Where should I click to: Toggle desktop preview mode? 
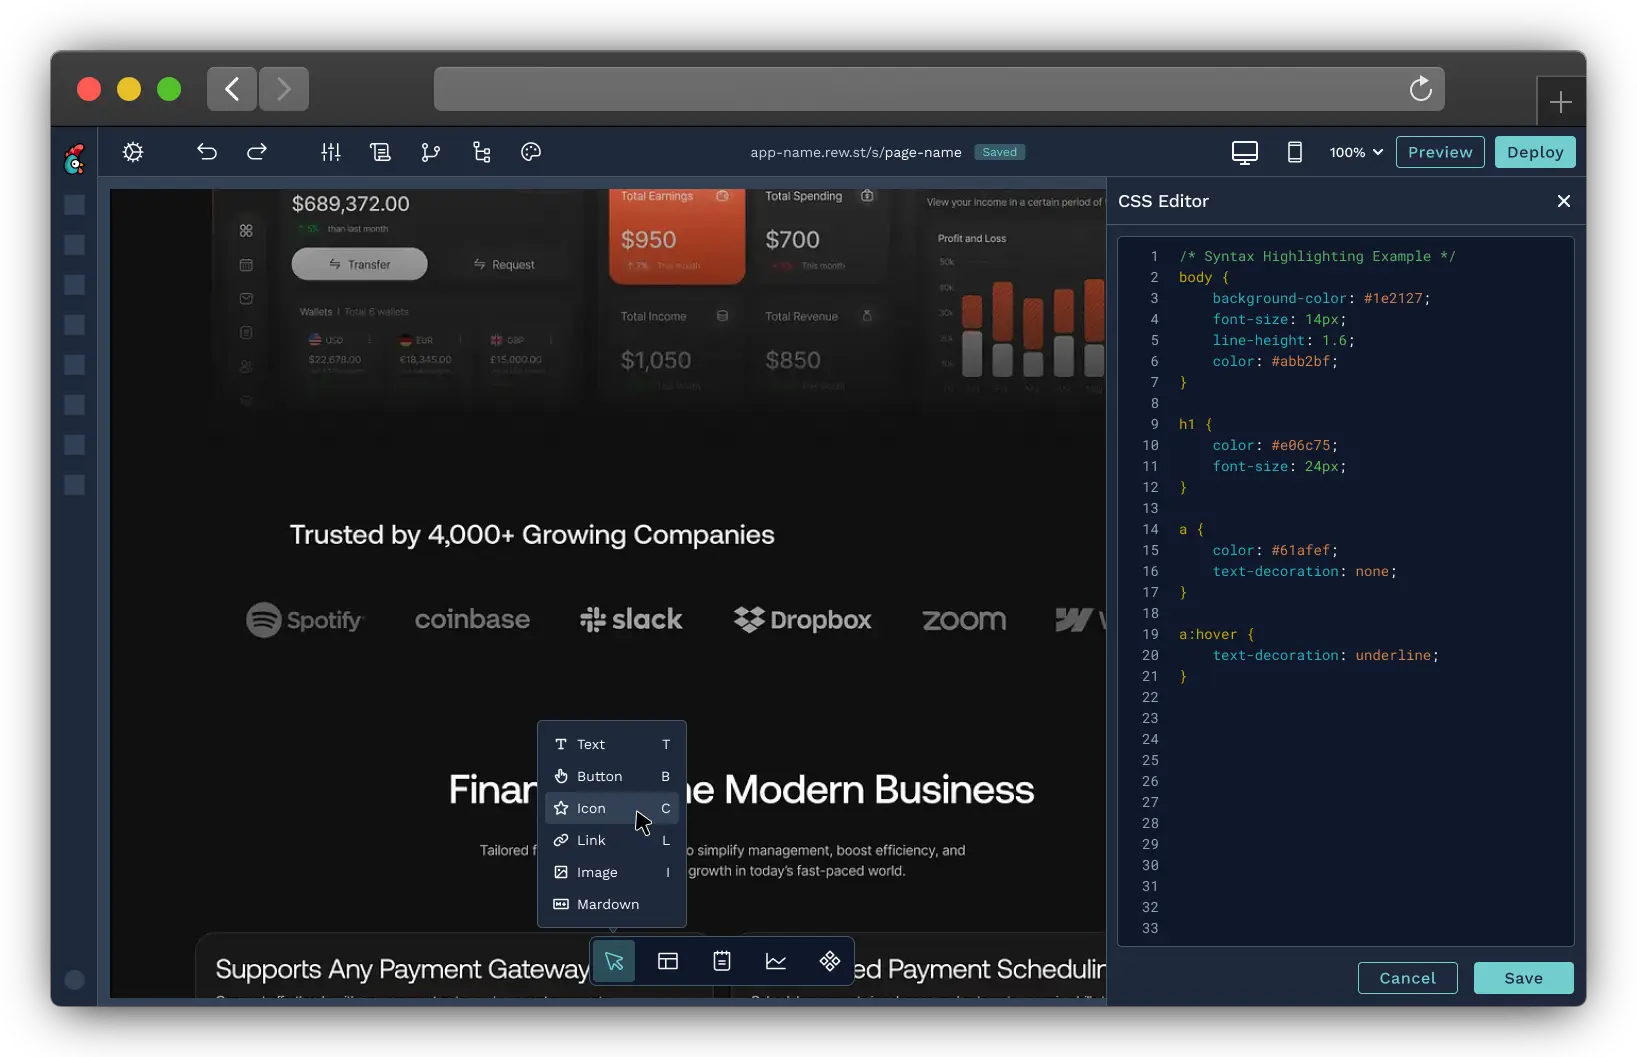point(1245,152)
